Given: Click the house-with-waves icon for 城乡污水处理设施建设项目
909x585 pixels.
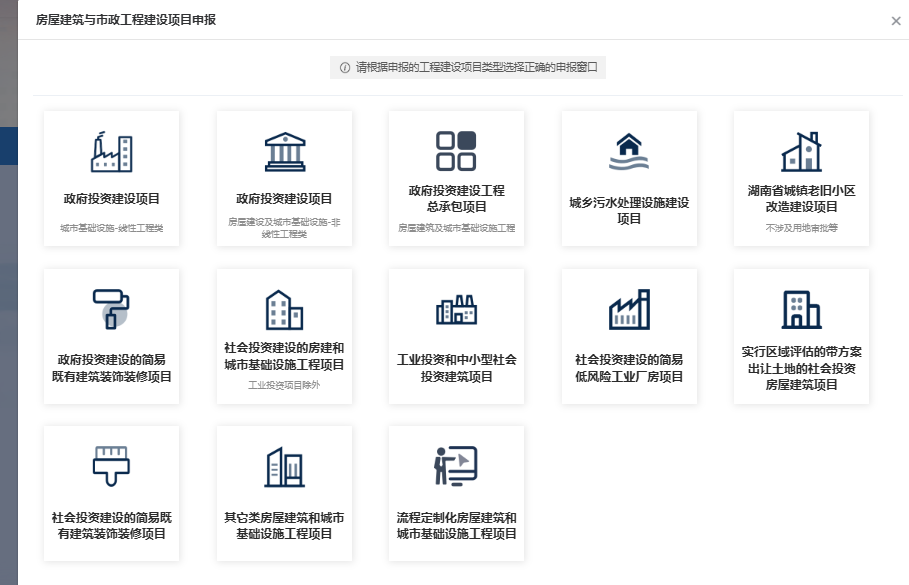Looking at the screenshot, I should [628, 152].
